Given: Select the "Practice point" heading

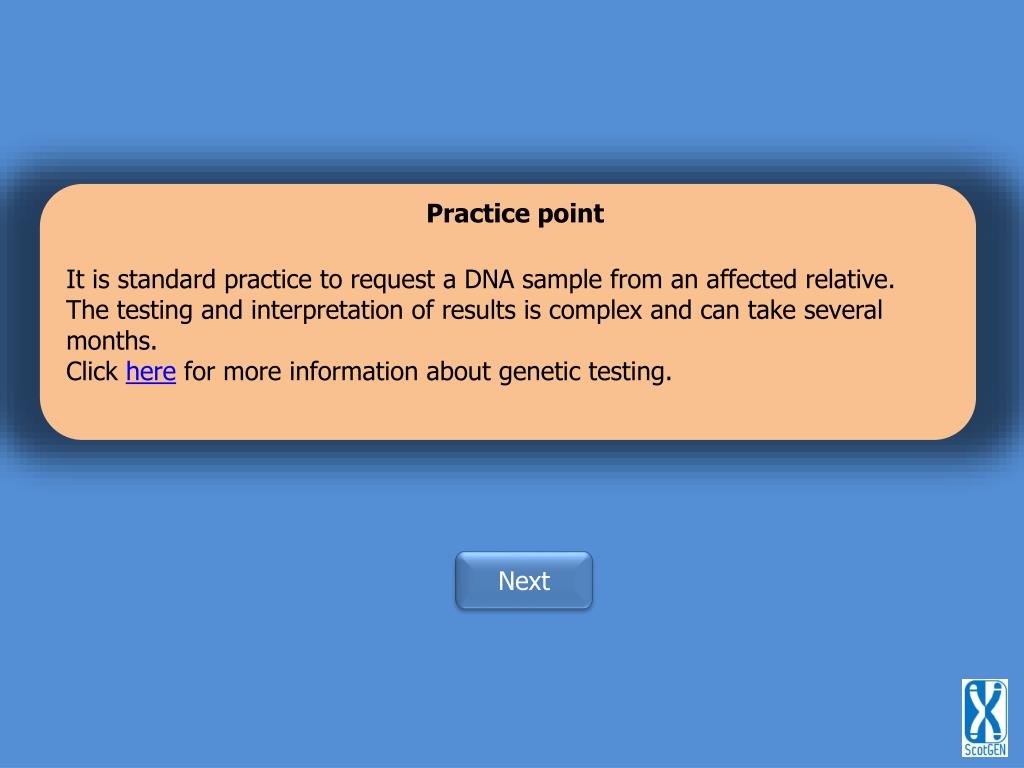Looking at the screenshot, I should click(x=515, y=214).
